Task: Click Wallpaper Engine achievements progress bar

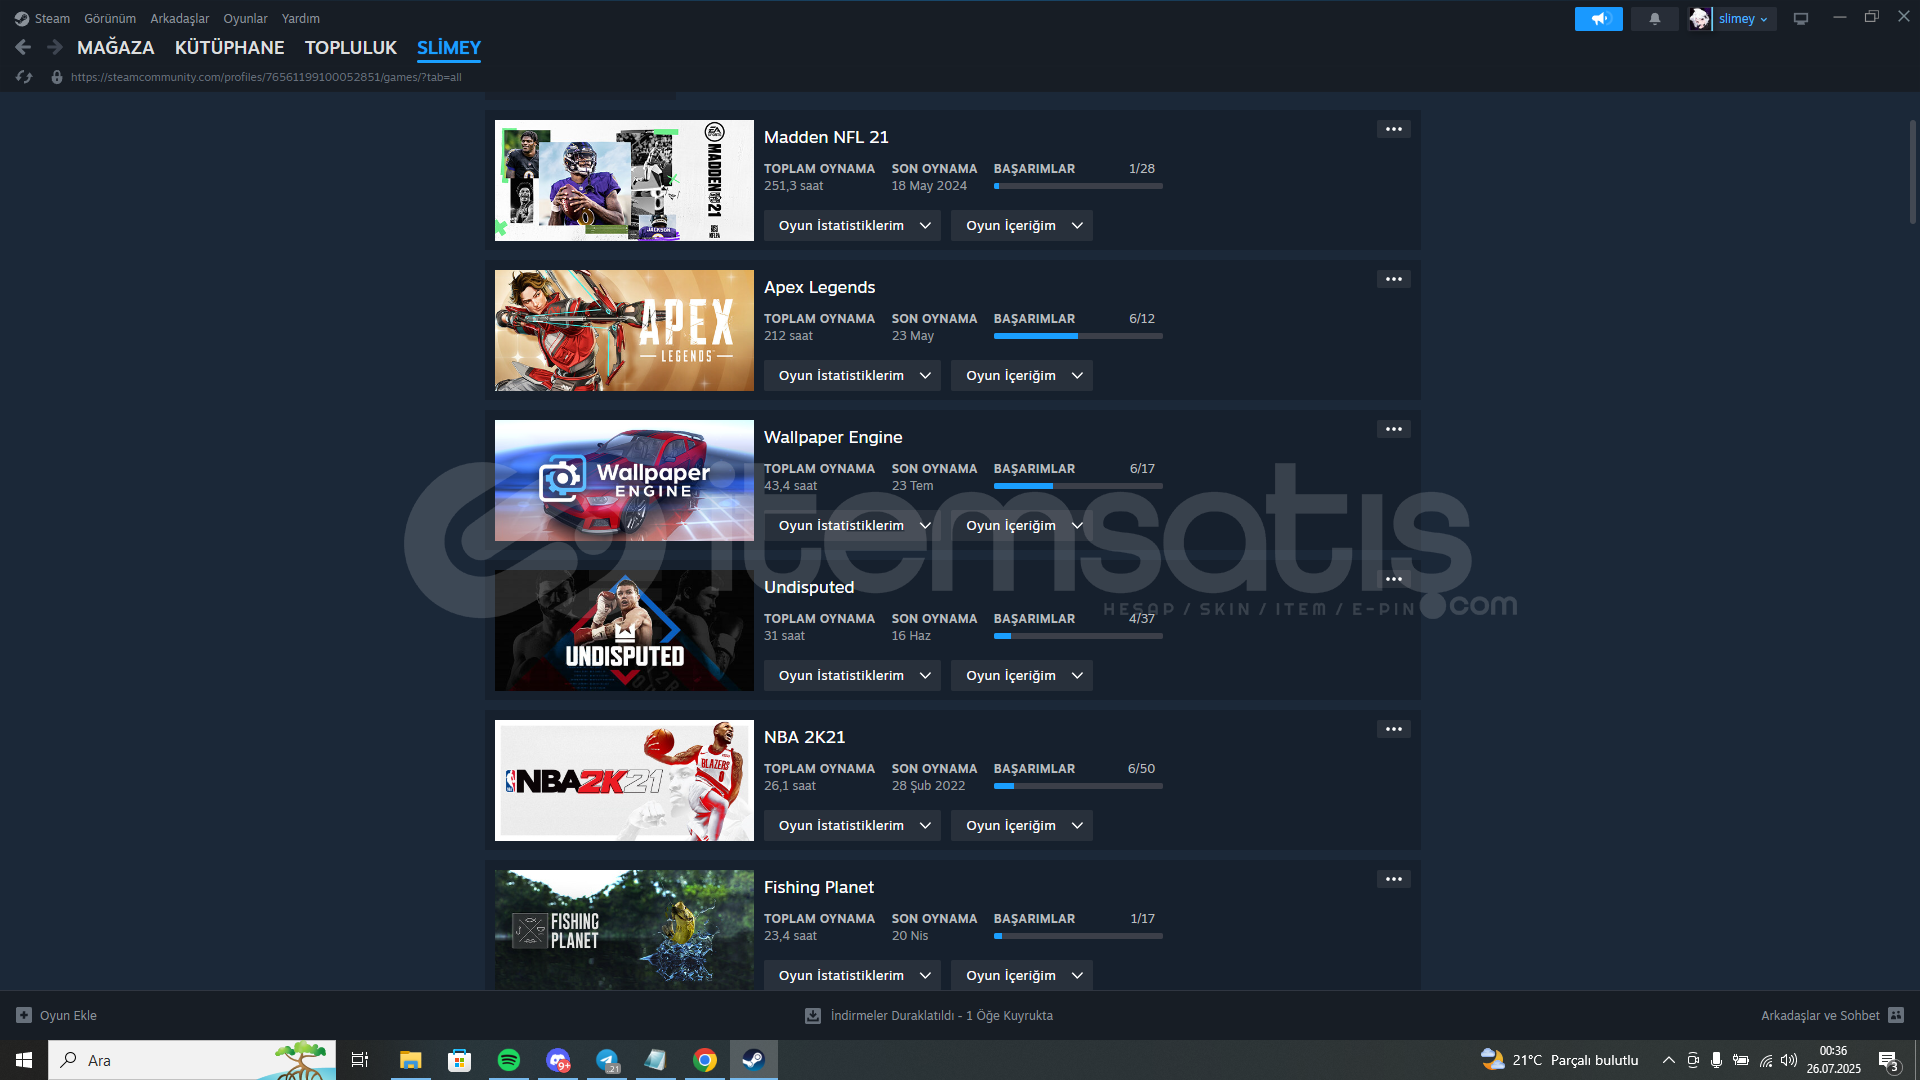Action: click(x=1078, y=486)
